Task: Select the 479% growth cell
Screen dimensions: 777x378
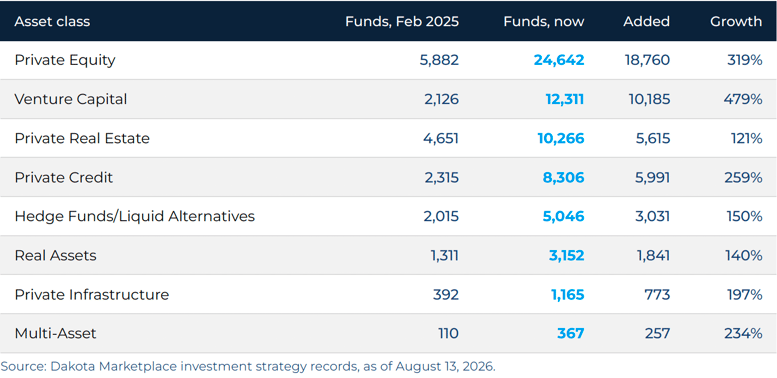Action: click(743, 99)
